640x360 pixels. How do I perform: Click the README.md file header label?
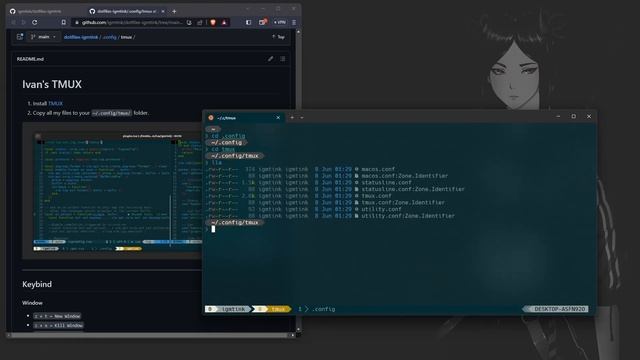click(x=30, y=59)
